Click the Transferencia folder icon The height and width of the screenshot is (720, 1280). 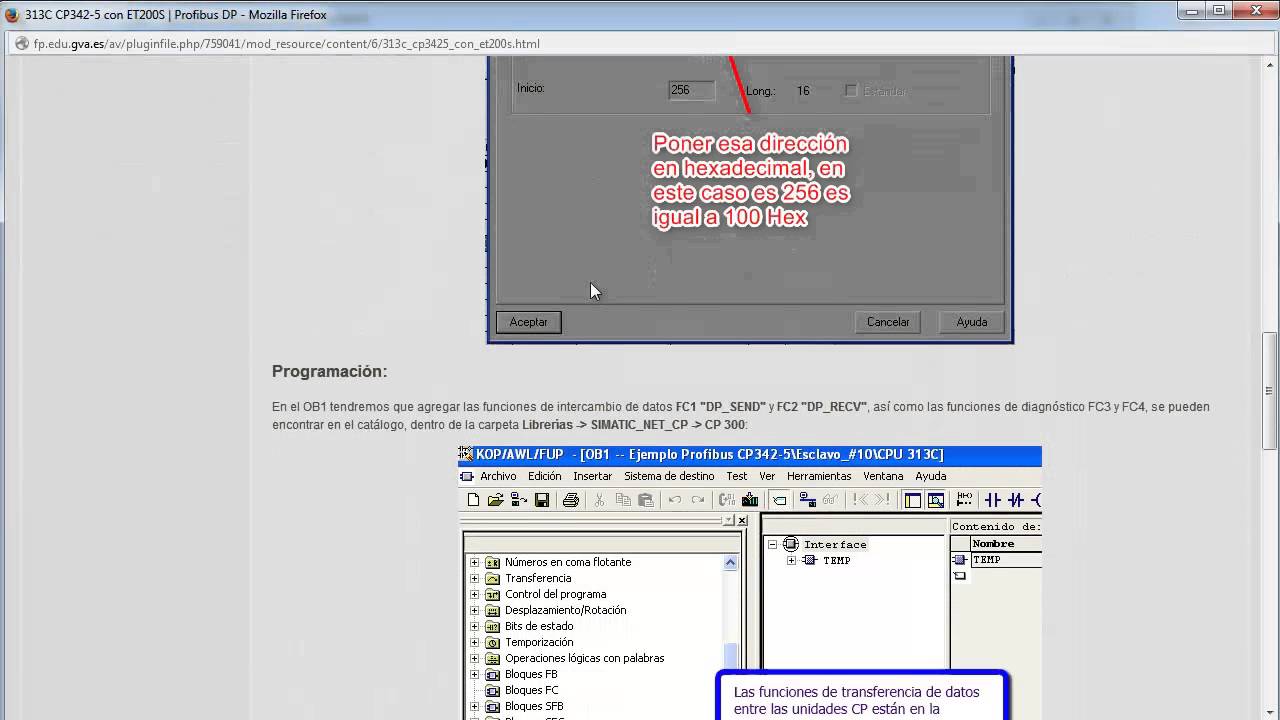tap(492, 578)
